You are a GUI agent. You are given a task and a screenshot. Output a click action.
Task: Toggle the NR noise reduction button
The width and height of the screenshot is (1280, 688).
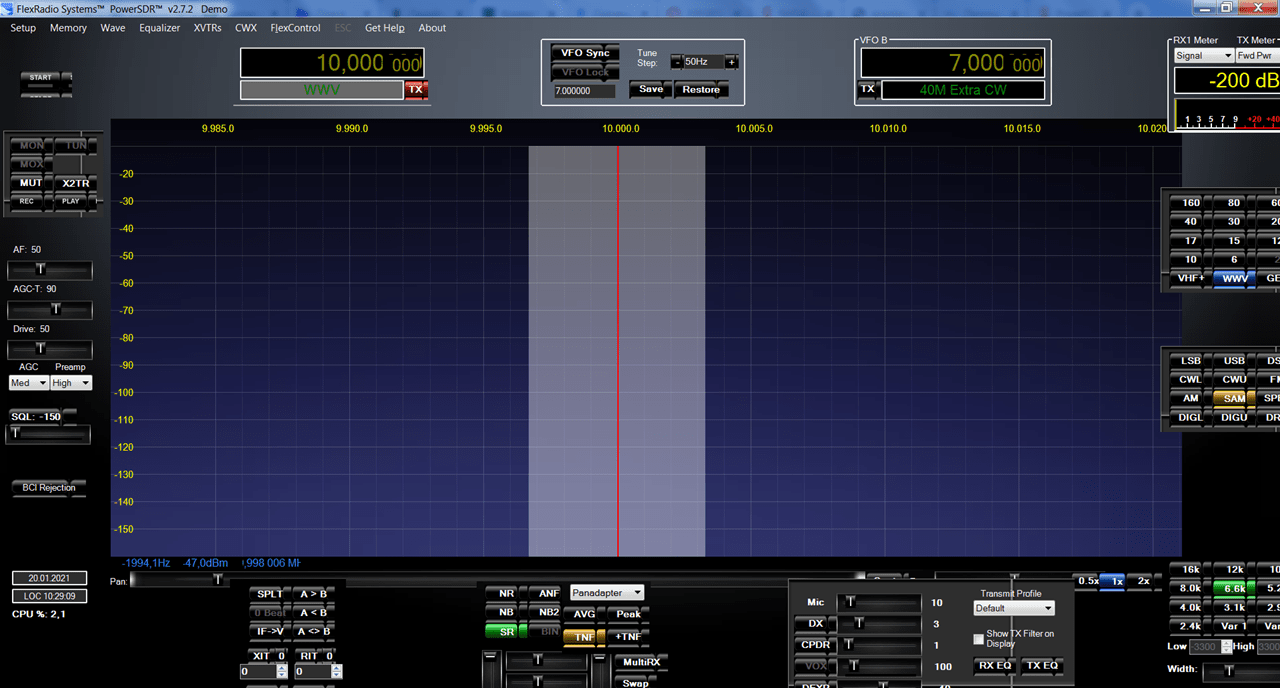pyautogui.click(x=506, y=593)
